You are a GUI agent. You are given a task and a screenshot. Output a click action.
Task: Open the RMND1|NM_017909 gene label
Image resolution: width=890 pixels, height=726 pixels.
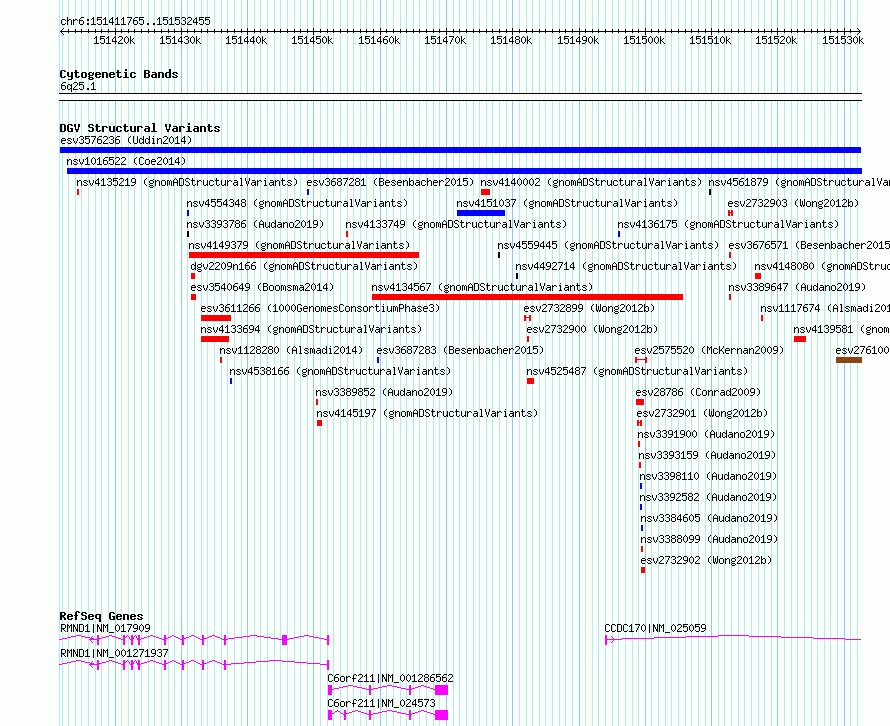(x=106, y=628)
